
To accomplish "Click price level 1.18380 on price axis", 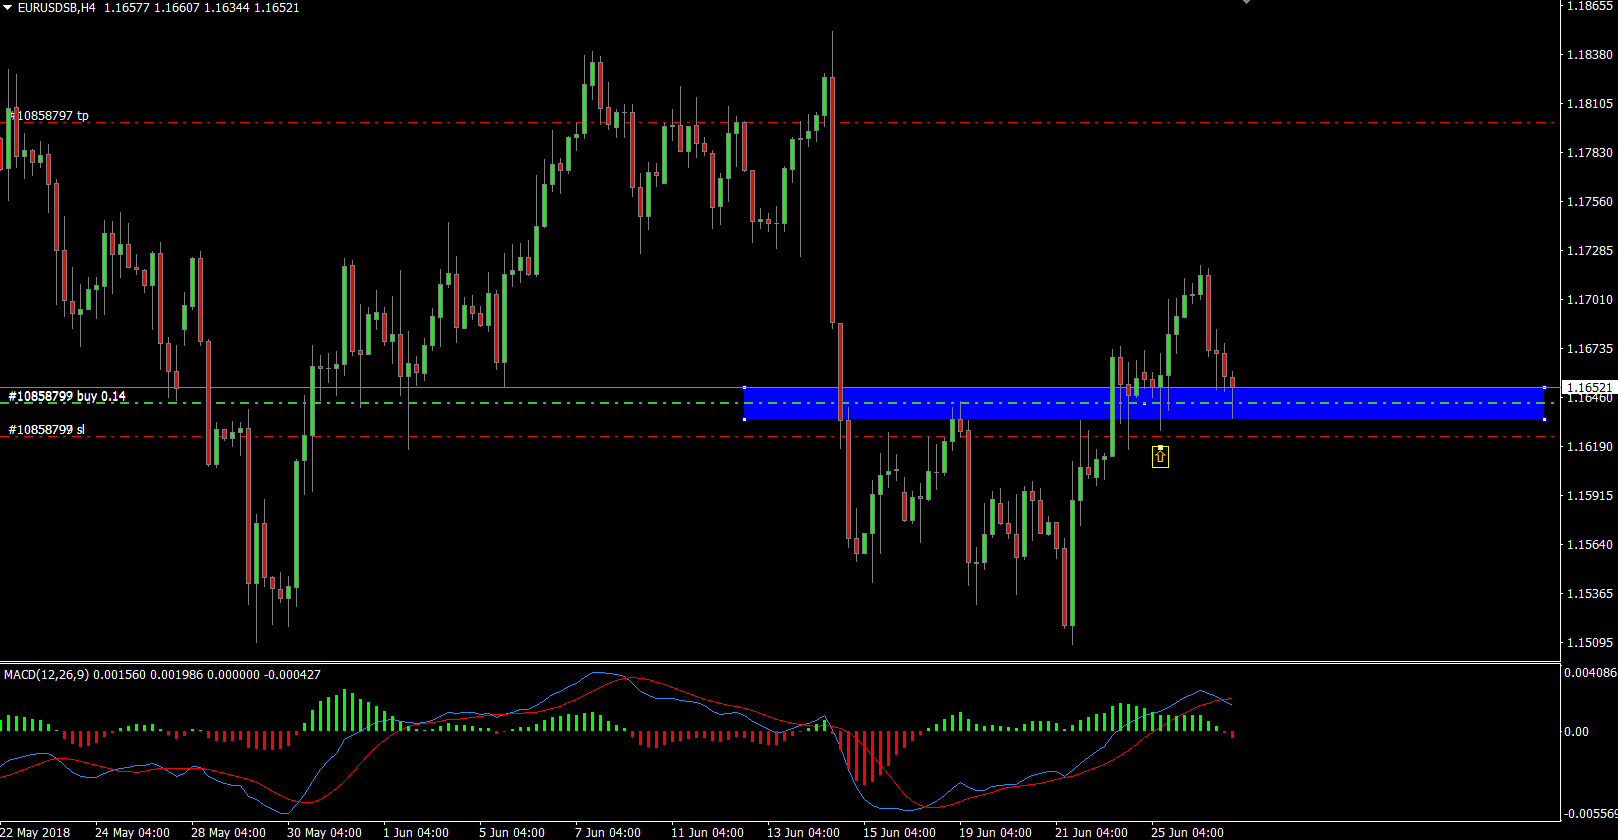I will (1589, 55).
